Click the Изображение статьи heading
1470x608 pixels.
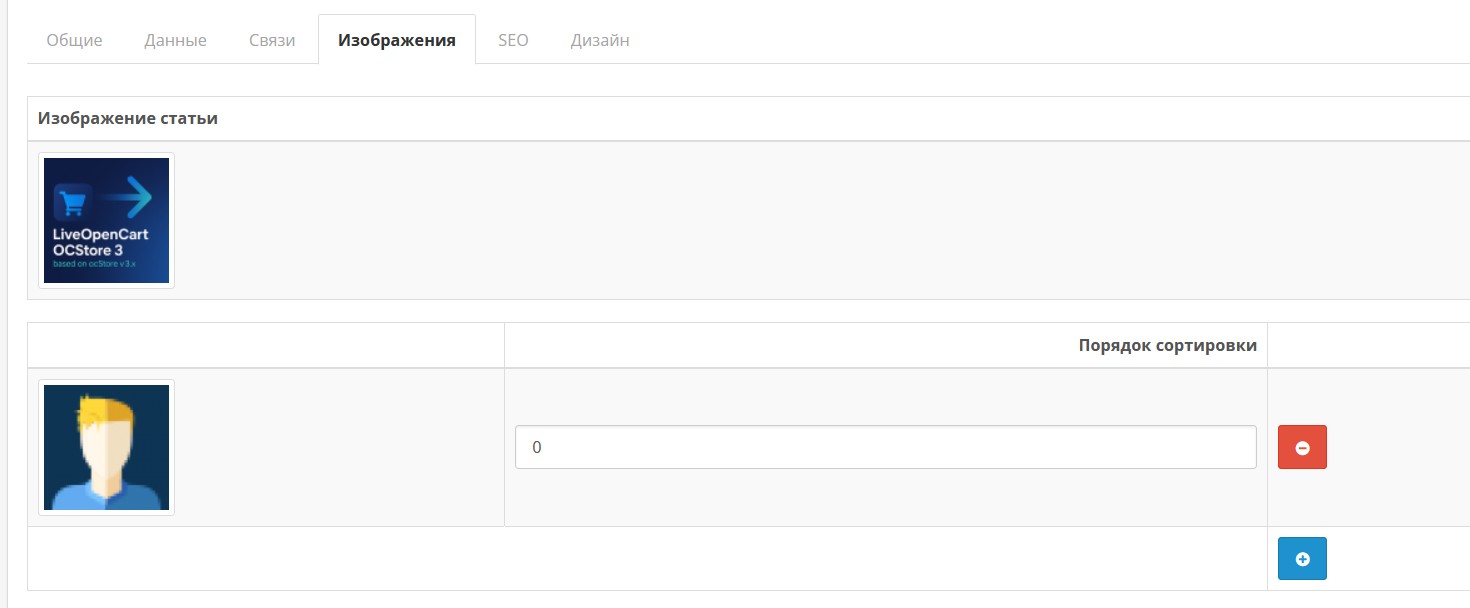coord(128,118)
